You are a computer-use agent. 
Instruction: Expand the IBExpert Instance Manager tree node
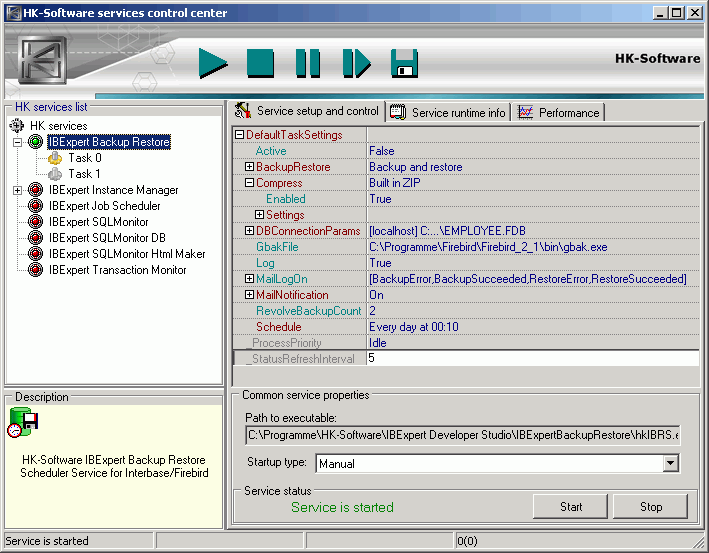17,190
